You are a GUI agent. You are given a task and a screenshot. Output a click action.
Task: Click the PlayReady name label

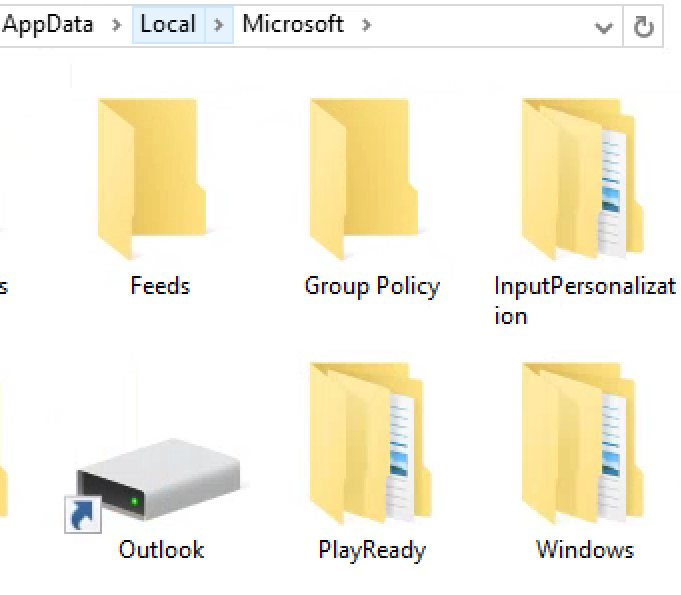372,551
